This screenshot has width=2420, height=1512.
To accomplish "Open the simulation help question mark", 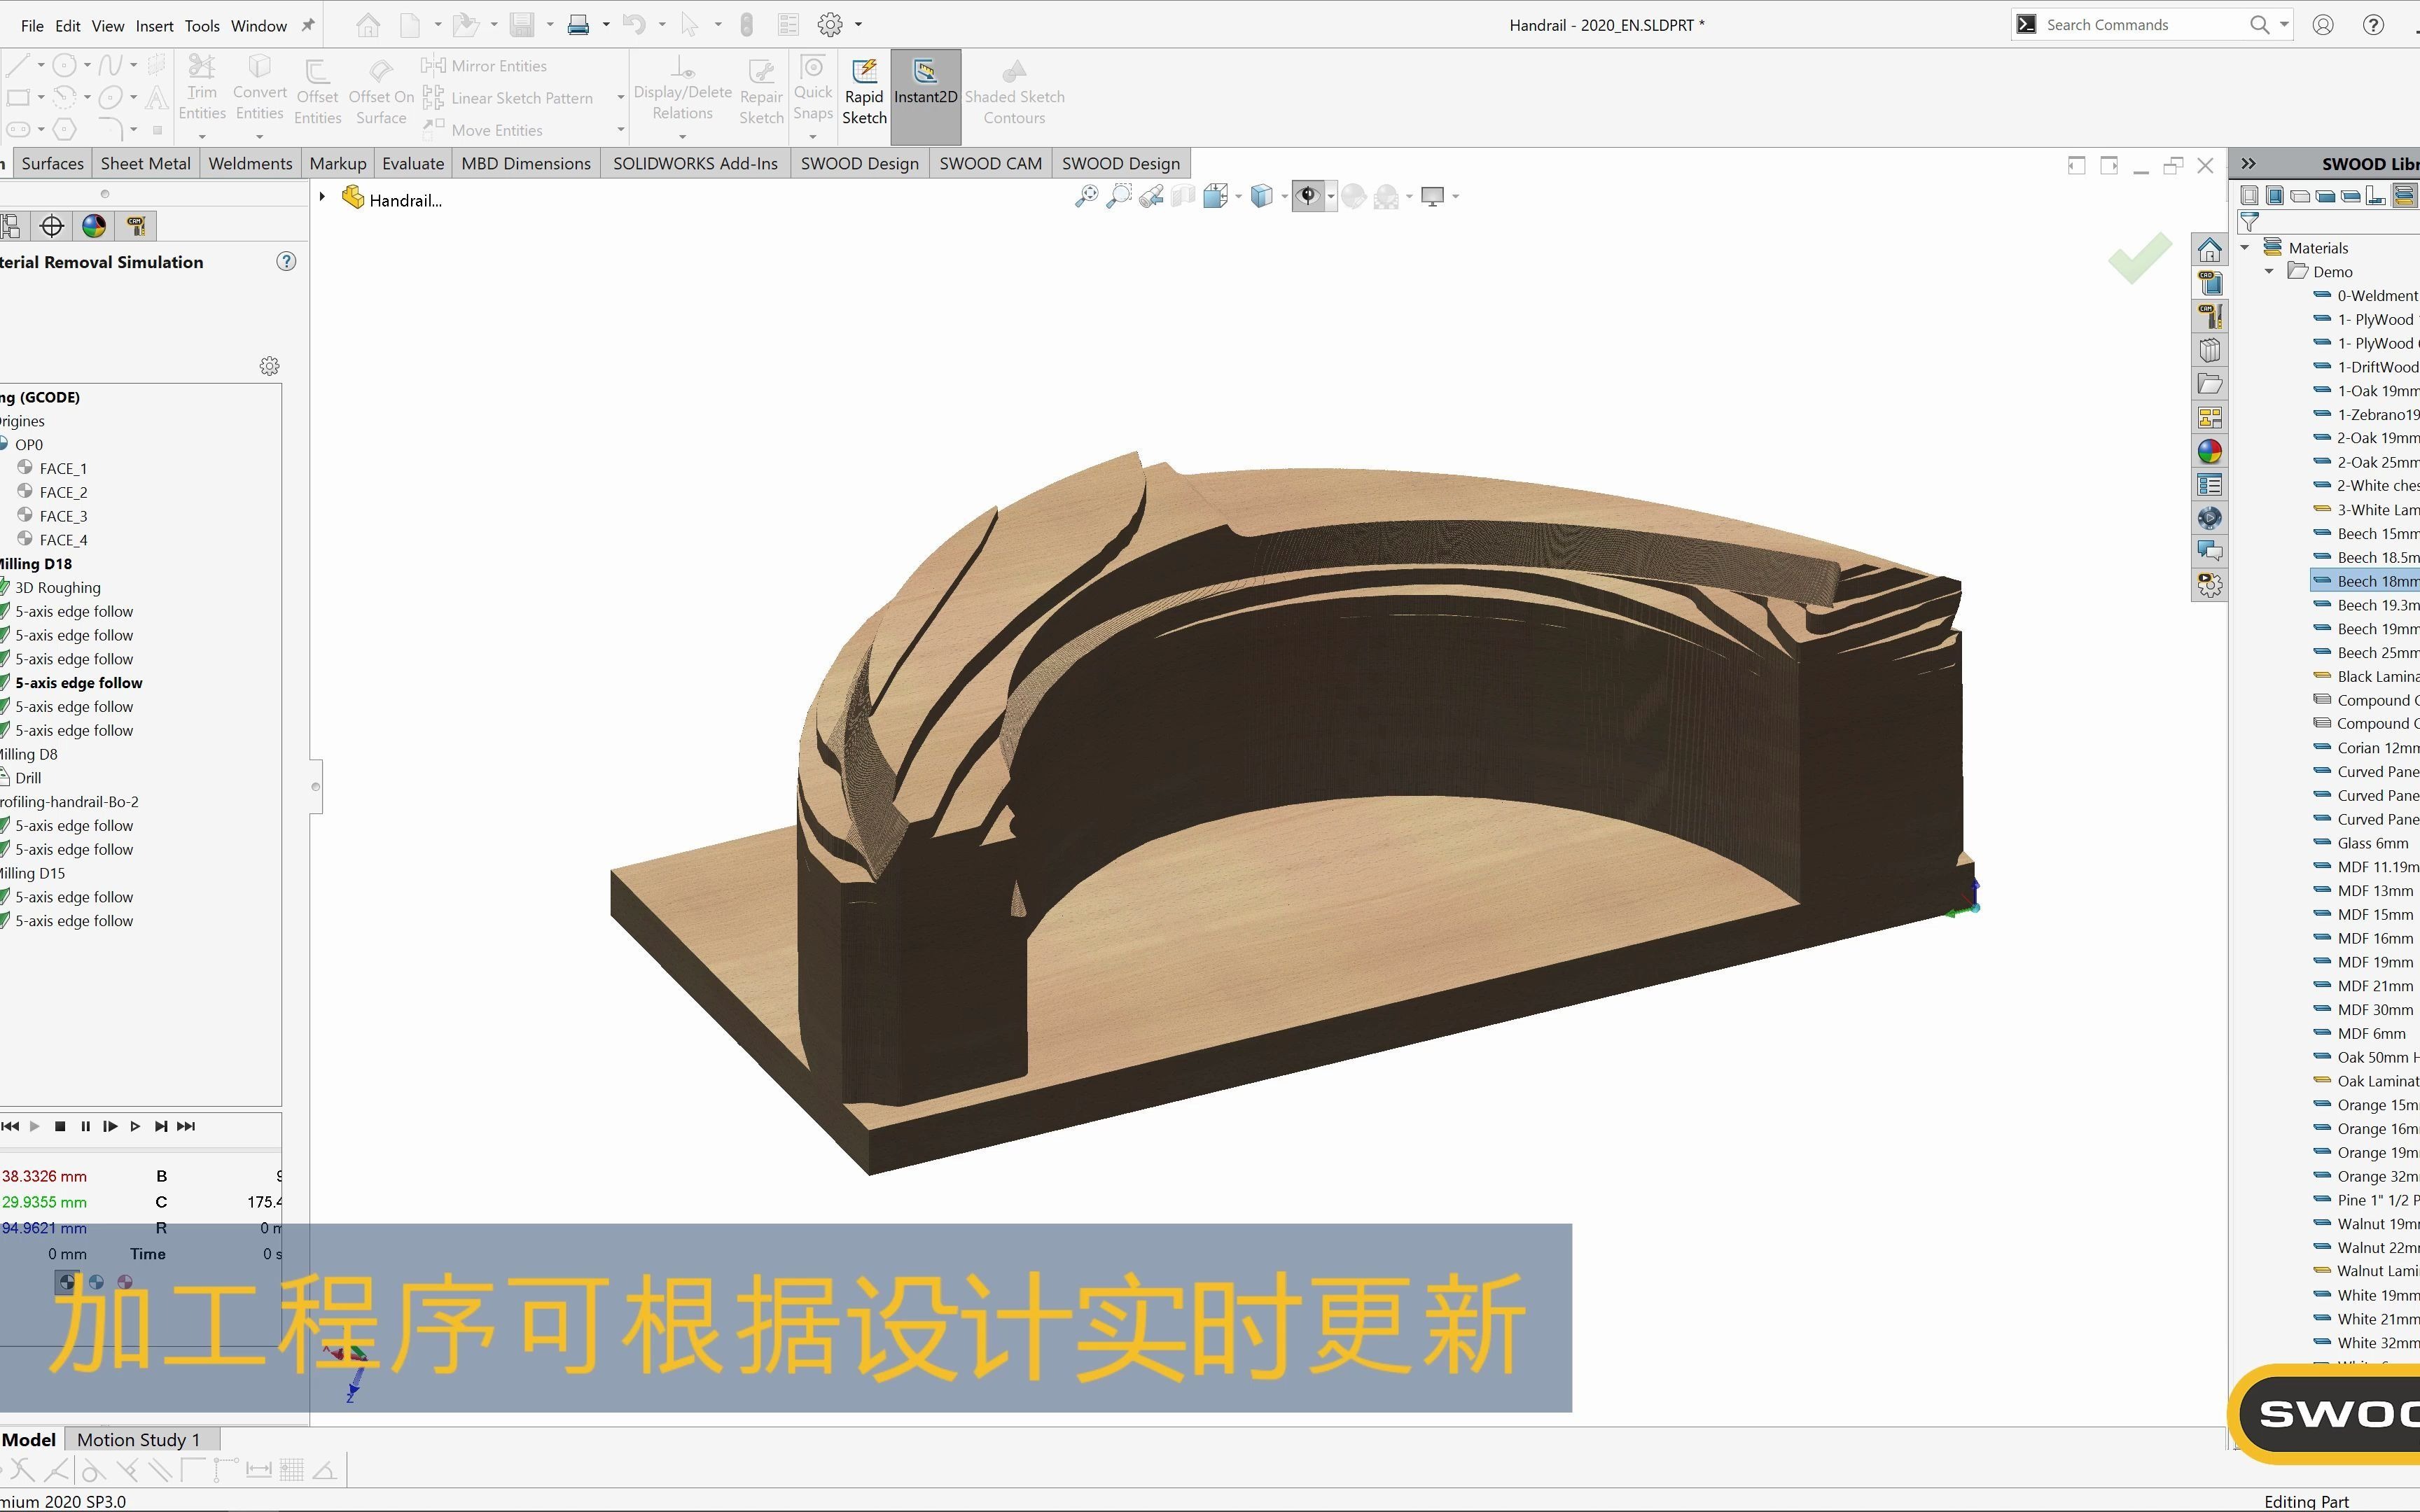I will pos(286,262).
